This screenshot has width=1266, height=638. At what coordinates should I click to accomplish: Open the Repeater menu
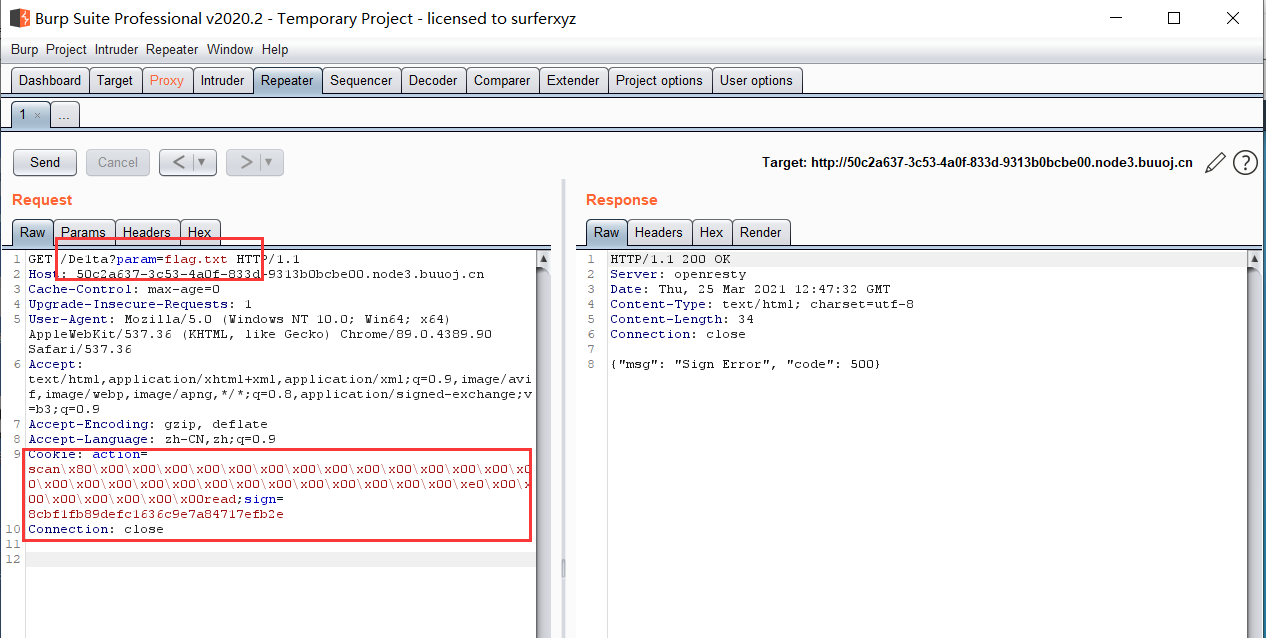point(172,49)
